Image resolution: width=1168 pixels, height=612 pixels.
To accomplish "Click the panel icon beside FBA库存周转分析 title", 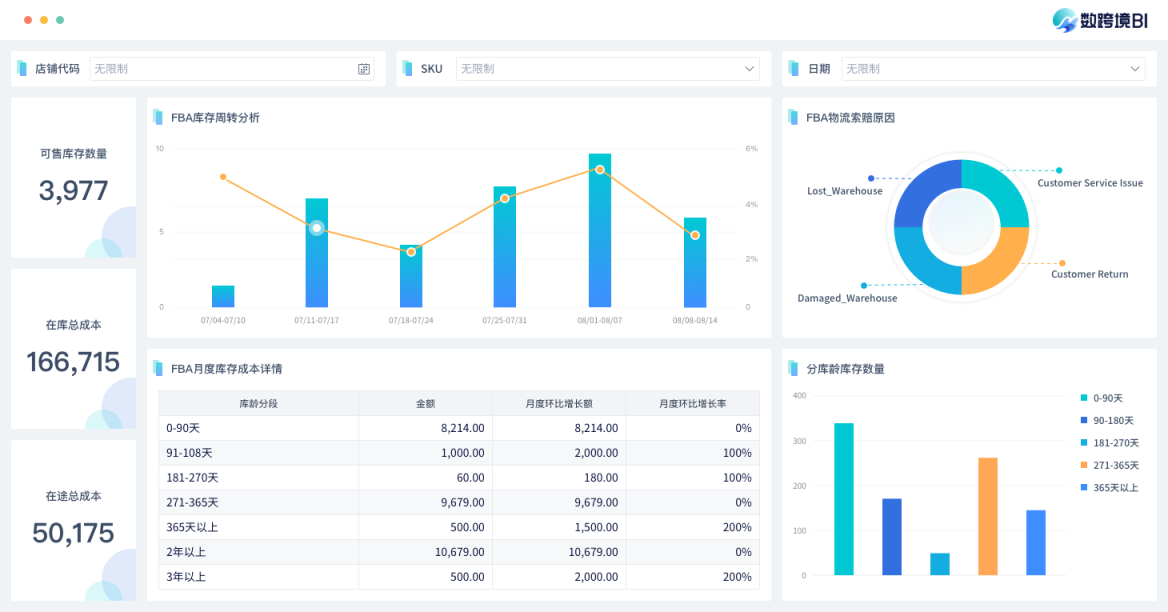I will 158,117.
